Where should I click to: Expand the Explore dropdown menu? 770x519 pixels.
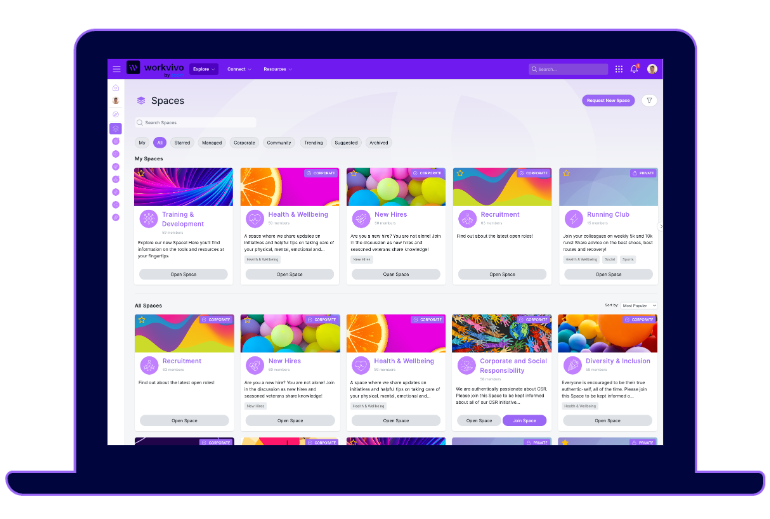(204, 69)
